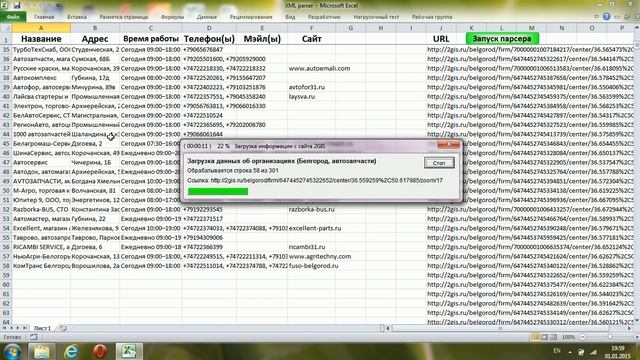Click the Сайт header cell

point(311,39)
